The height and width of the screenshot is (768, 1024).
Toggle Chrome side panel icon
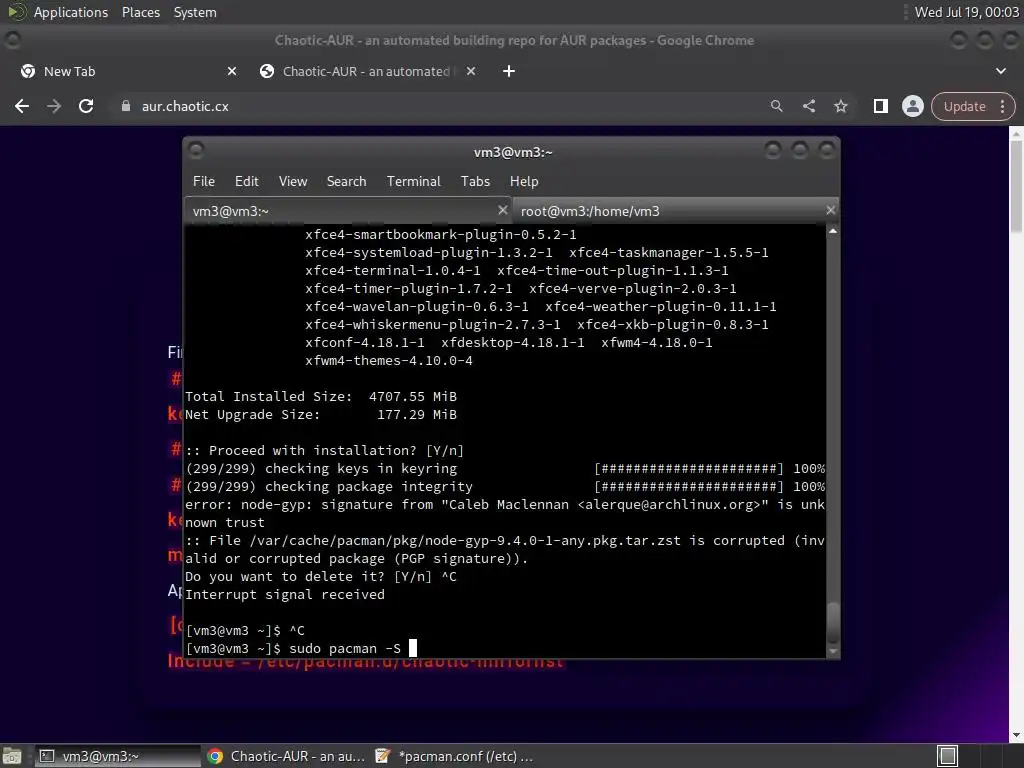[880, 106]
